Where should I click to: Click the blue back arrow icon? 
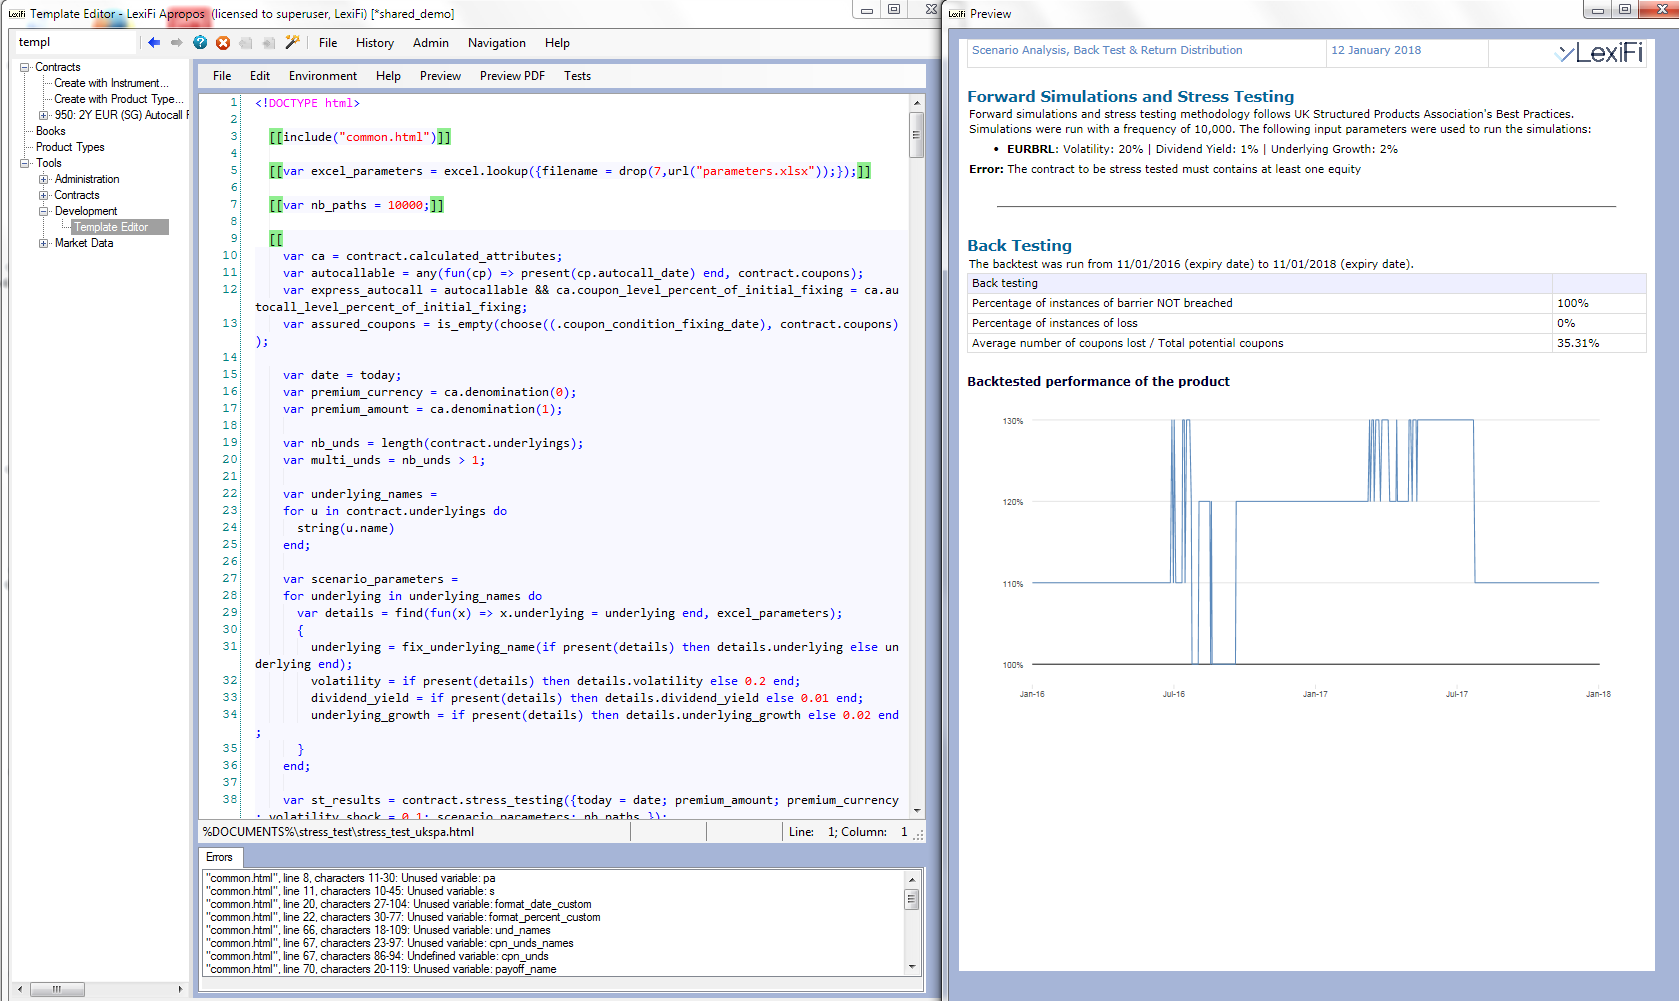[153, 42]
